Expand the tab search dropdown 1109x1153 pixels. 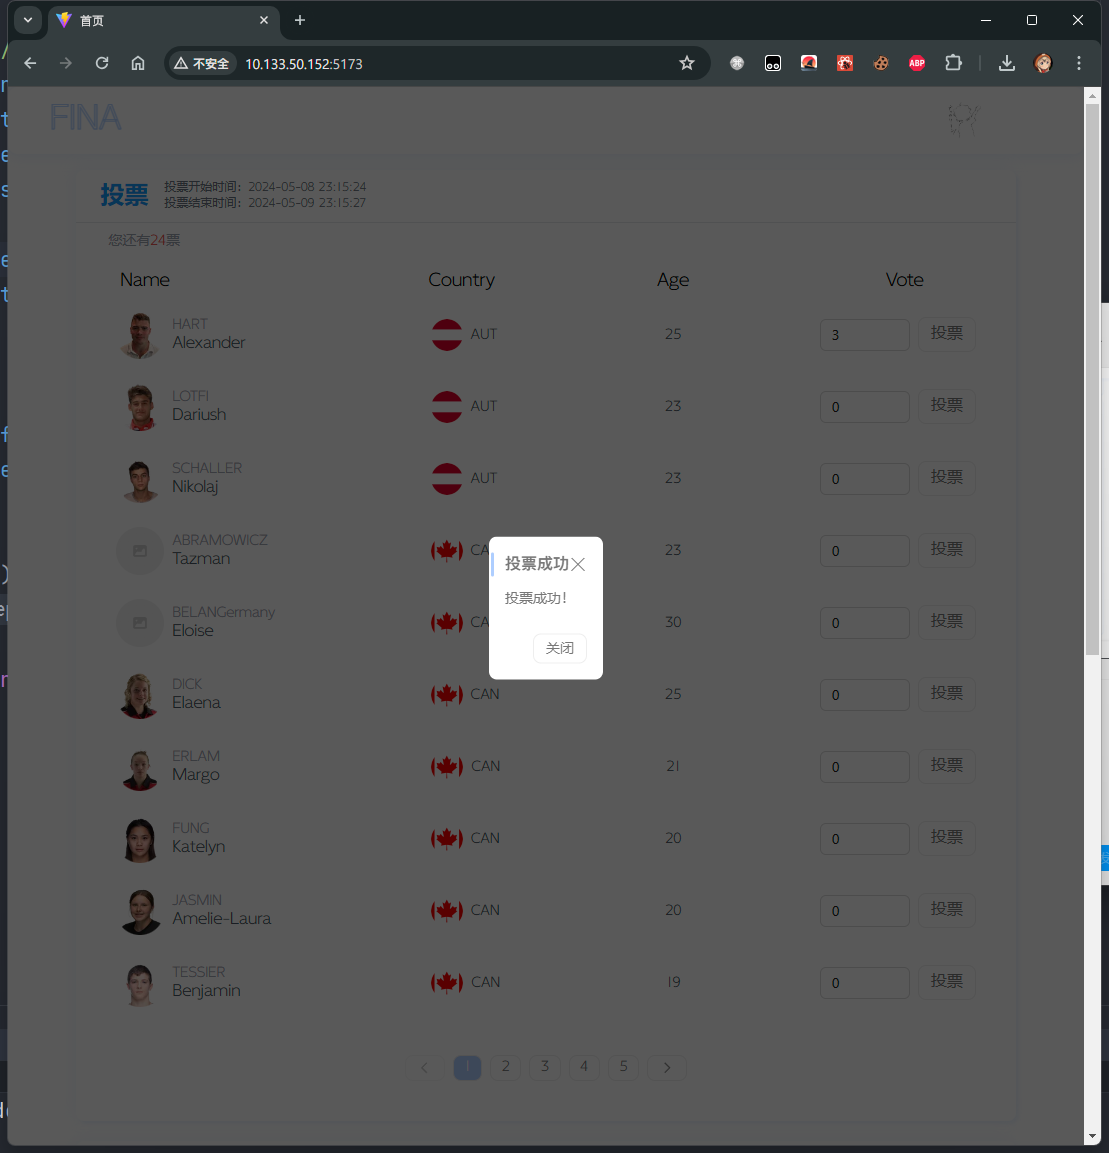pos(28,20)
